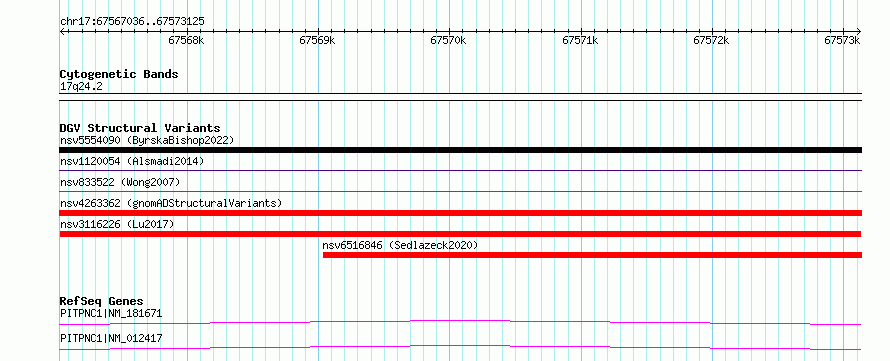Select the 17q24.2 band label
This screenshot has width=890, height=361.
pyautogui.click(x=81, y=87)
